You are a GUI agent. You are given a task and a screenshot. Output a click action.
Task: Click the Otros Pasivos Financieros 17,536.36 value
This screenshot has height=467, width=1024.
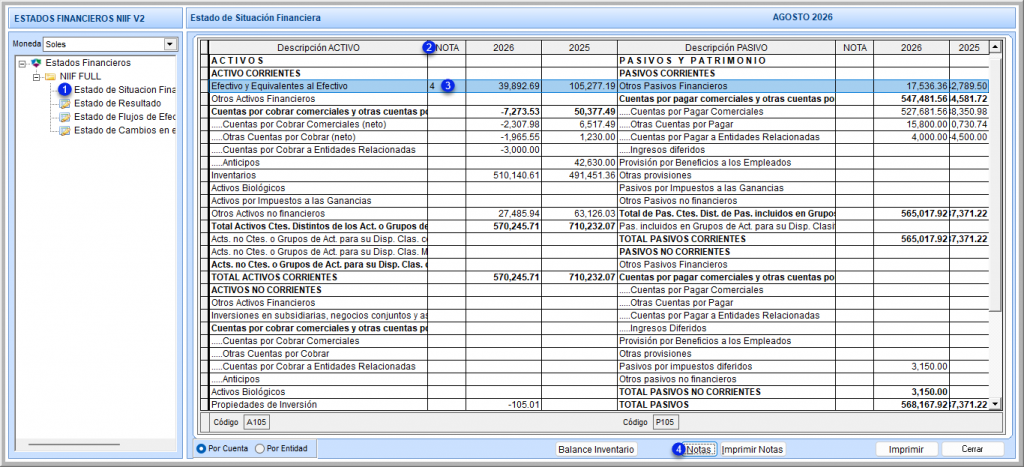[x=912, y=86]
